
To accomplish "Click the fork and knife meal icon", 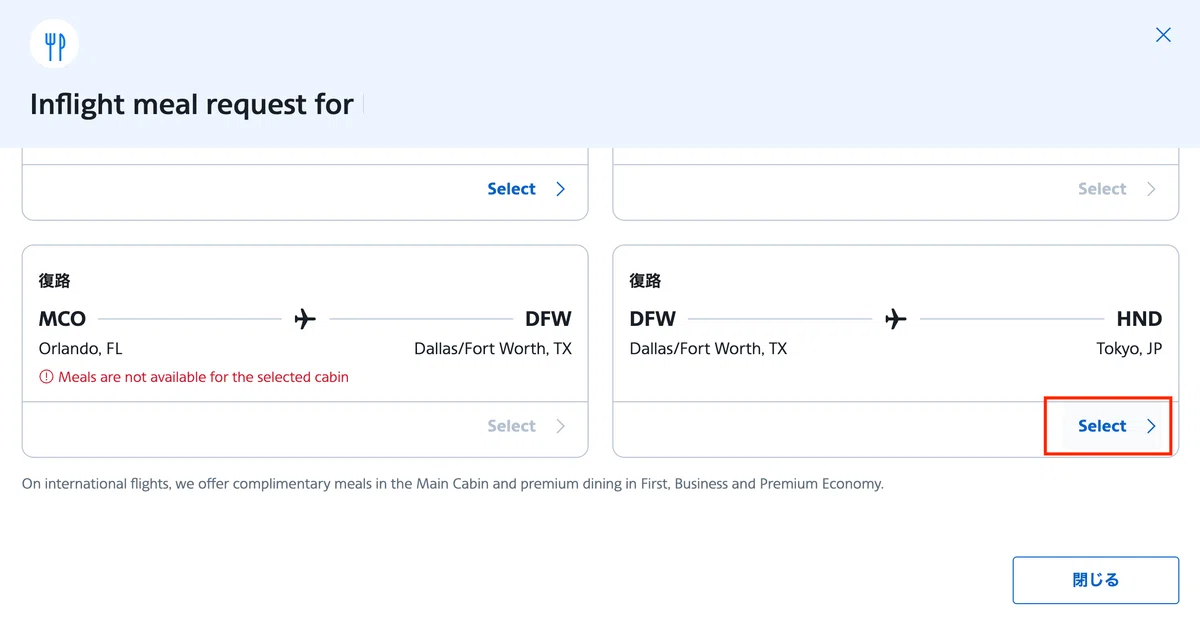I will click(x=54, y=44).
